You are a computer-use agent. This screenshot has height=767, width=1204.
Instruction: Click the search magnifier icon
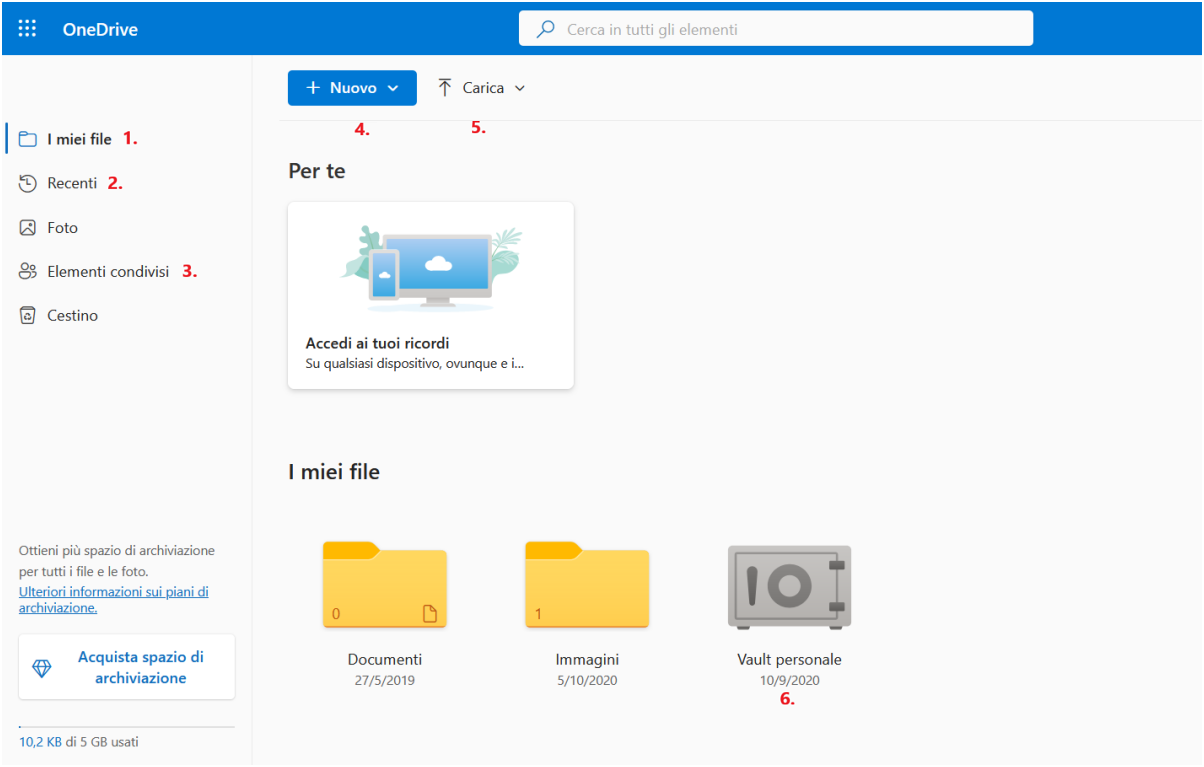coord(545,29)
